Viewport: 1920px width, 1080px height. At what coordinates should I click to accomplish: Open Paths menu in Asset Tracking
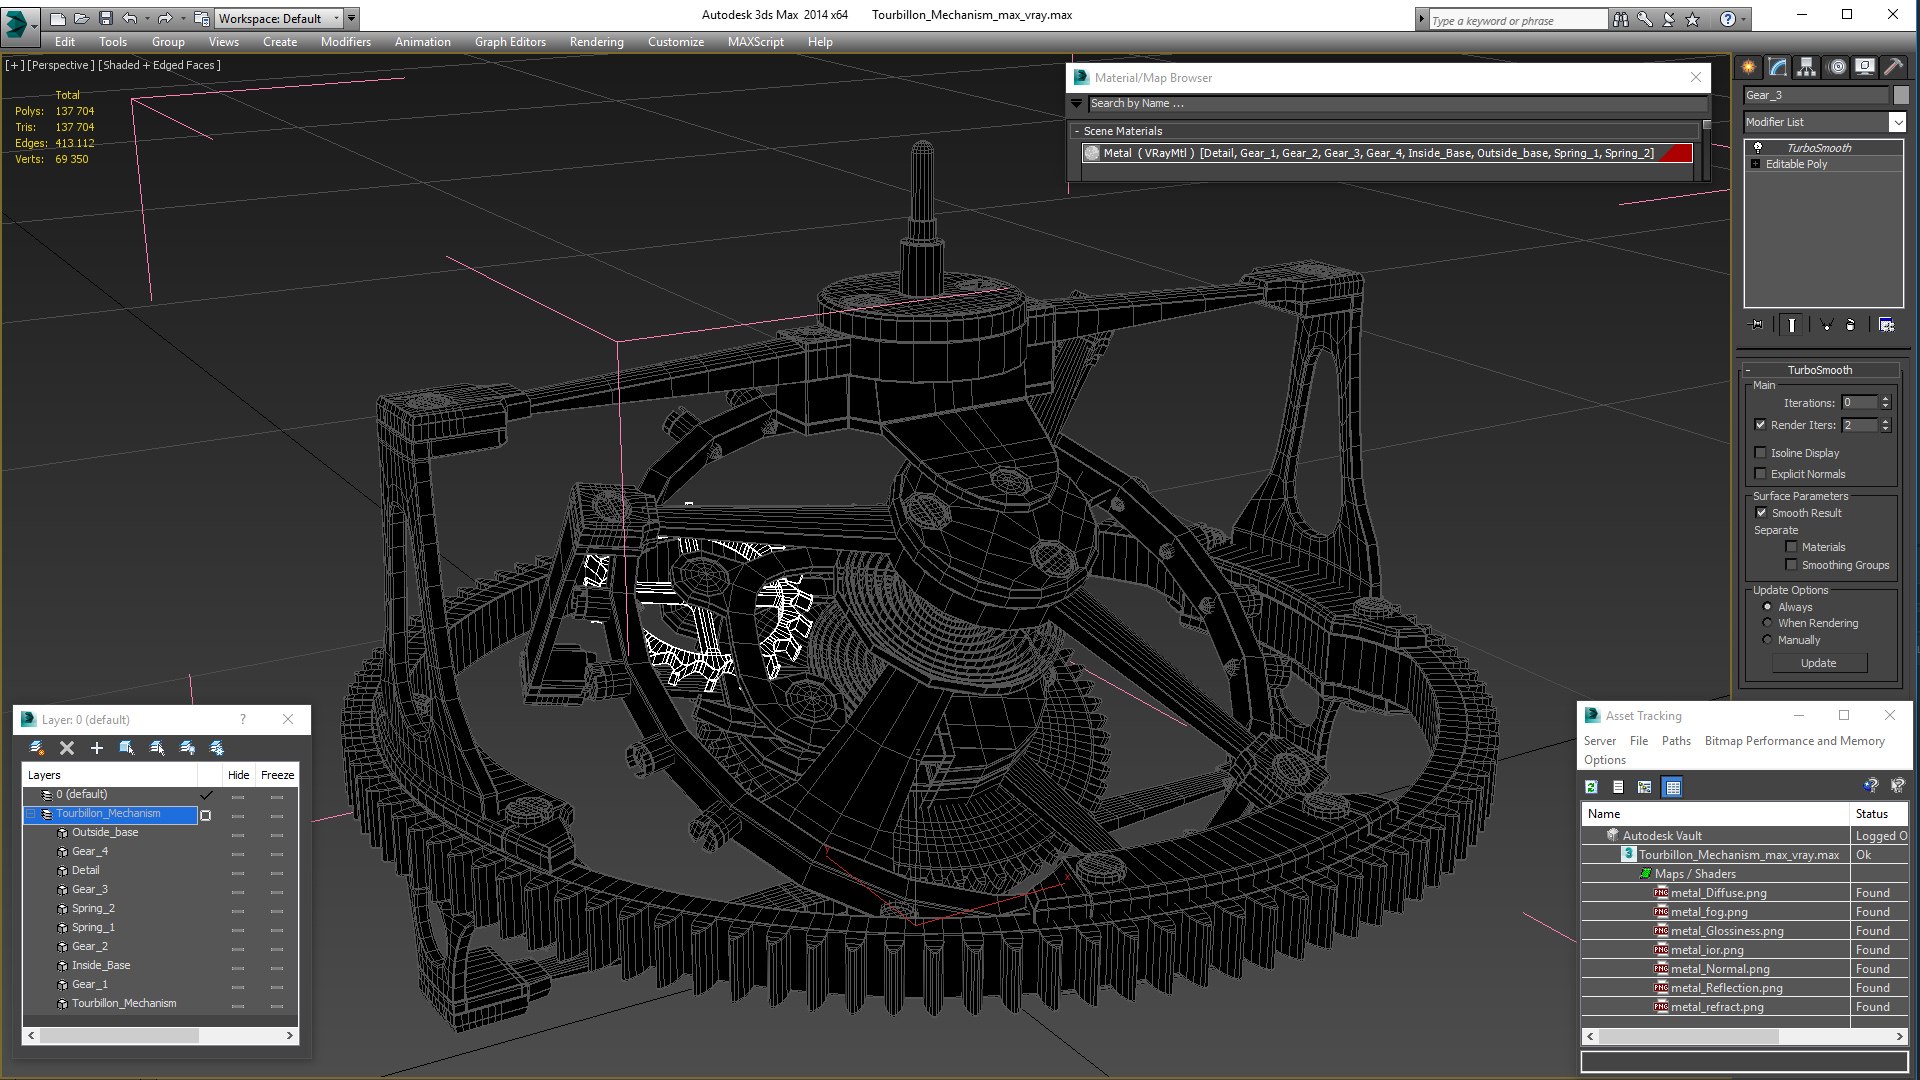click(x=1676, y=741)
